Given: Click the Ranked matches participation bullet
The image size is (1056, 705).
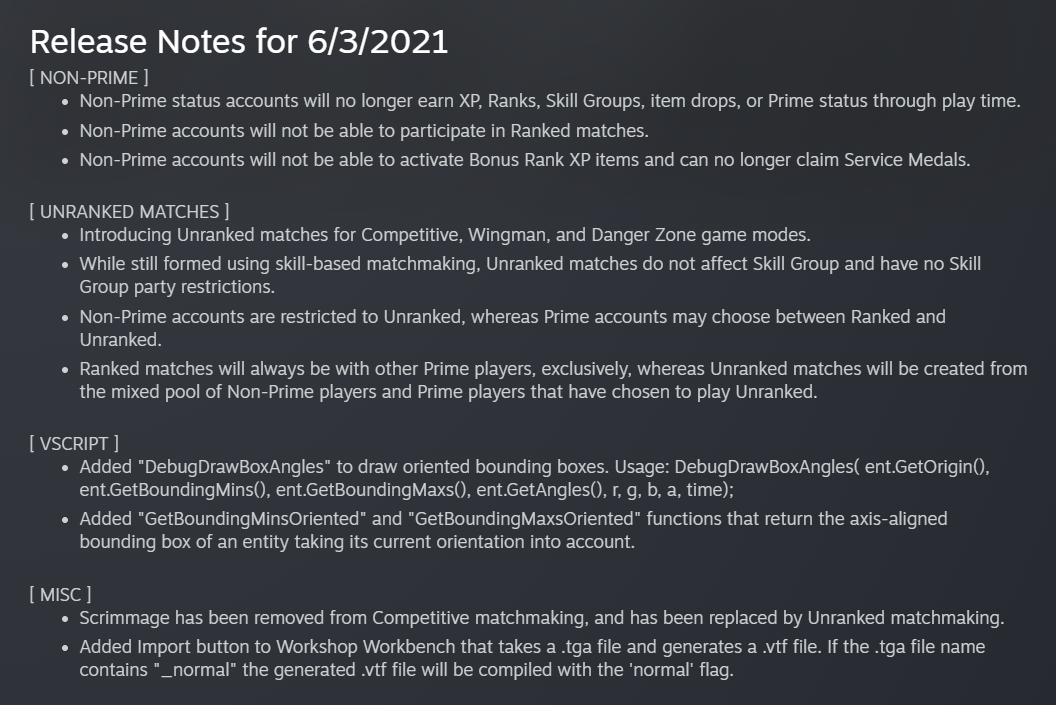Looking at the screenshot, I should coord(364,131).
